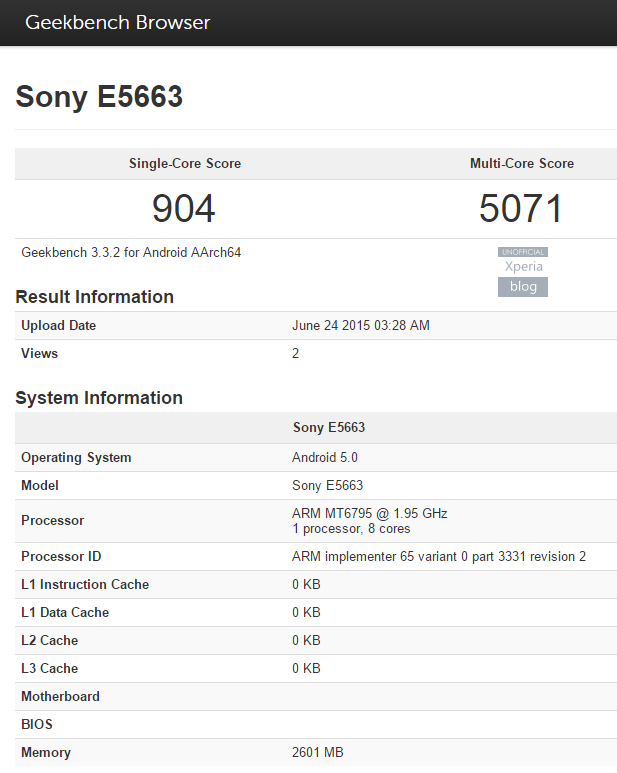This screenshot has width=617, height=773.
Task: Click the single-core score value 904
Action: [184, 208]
